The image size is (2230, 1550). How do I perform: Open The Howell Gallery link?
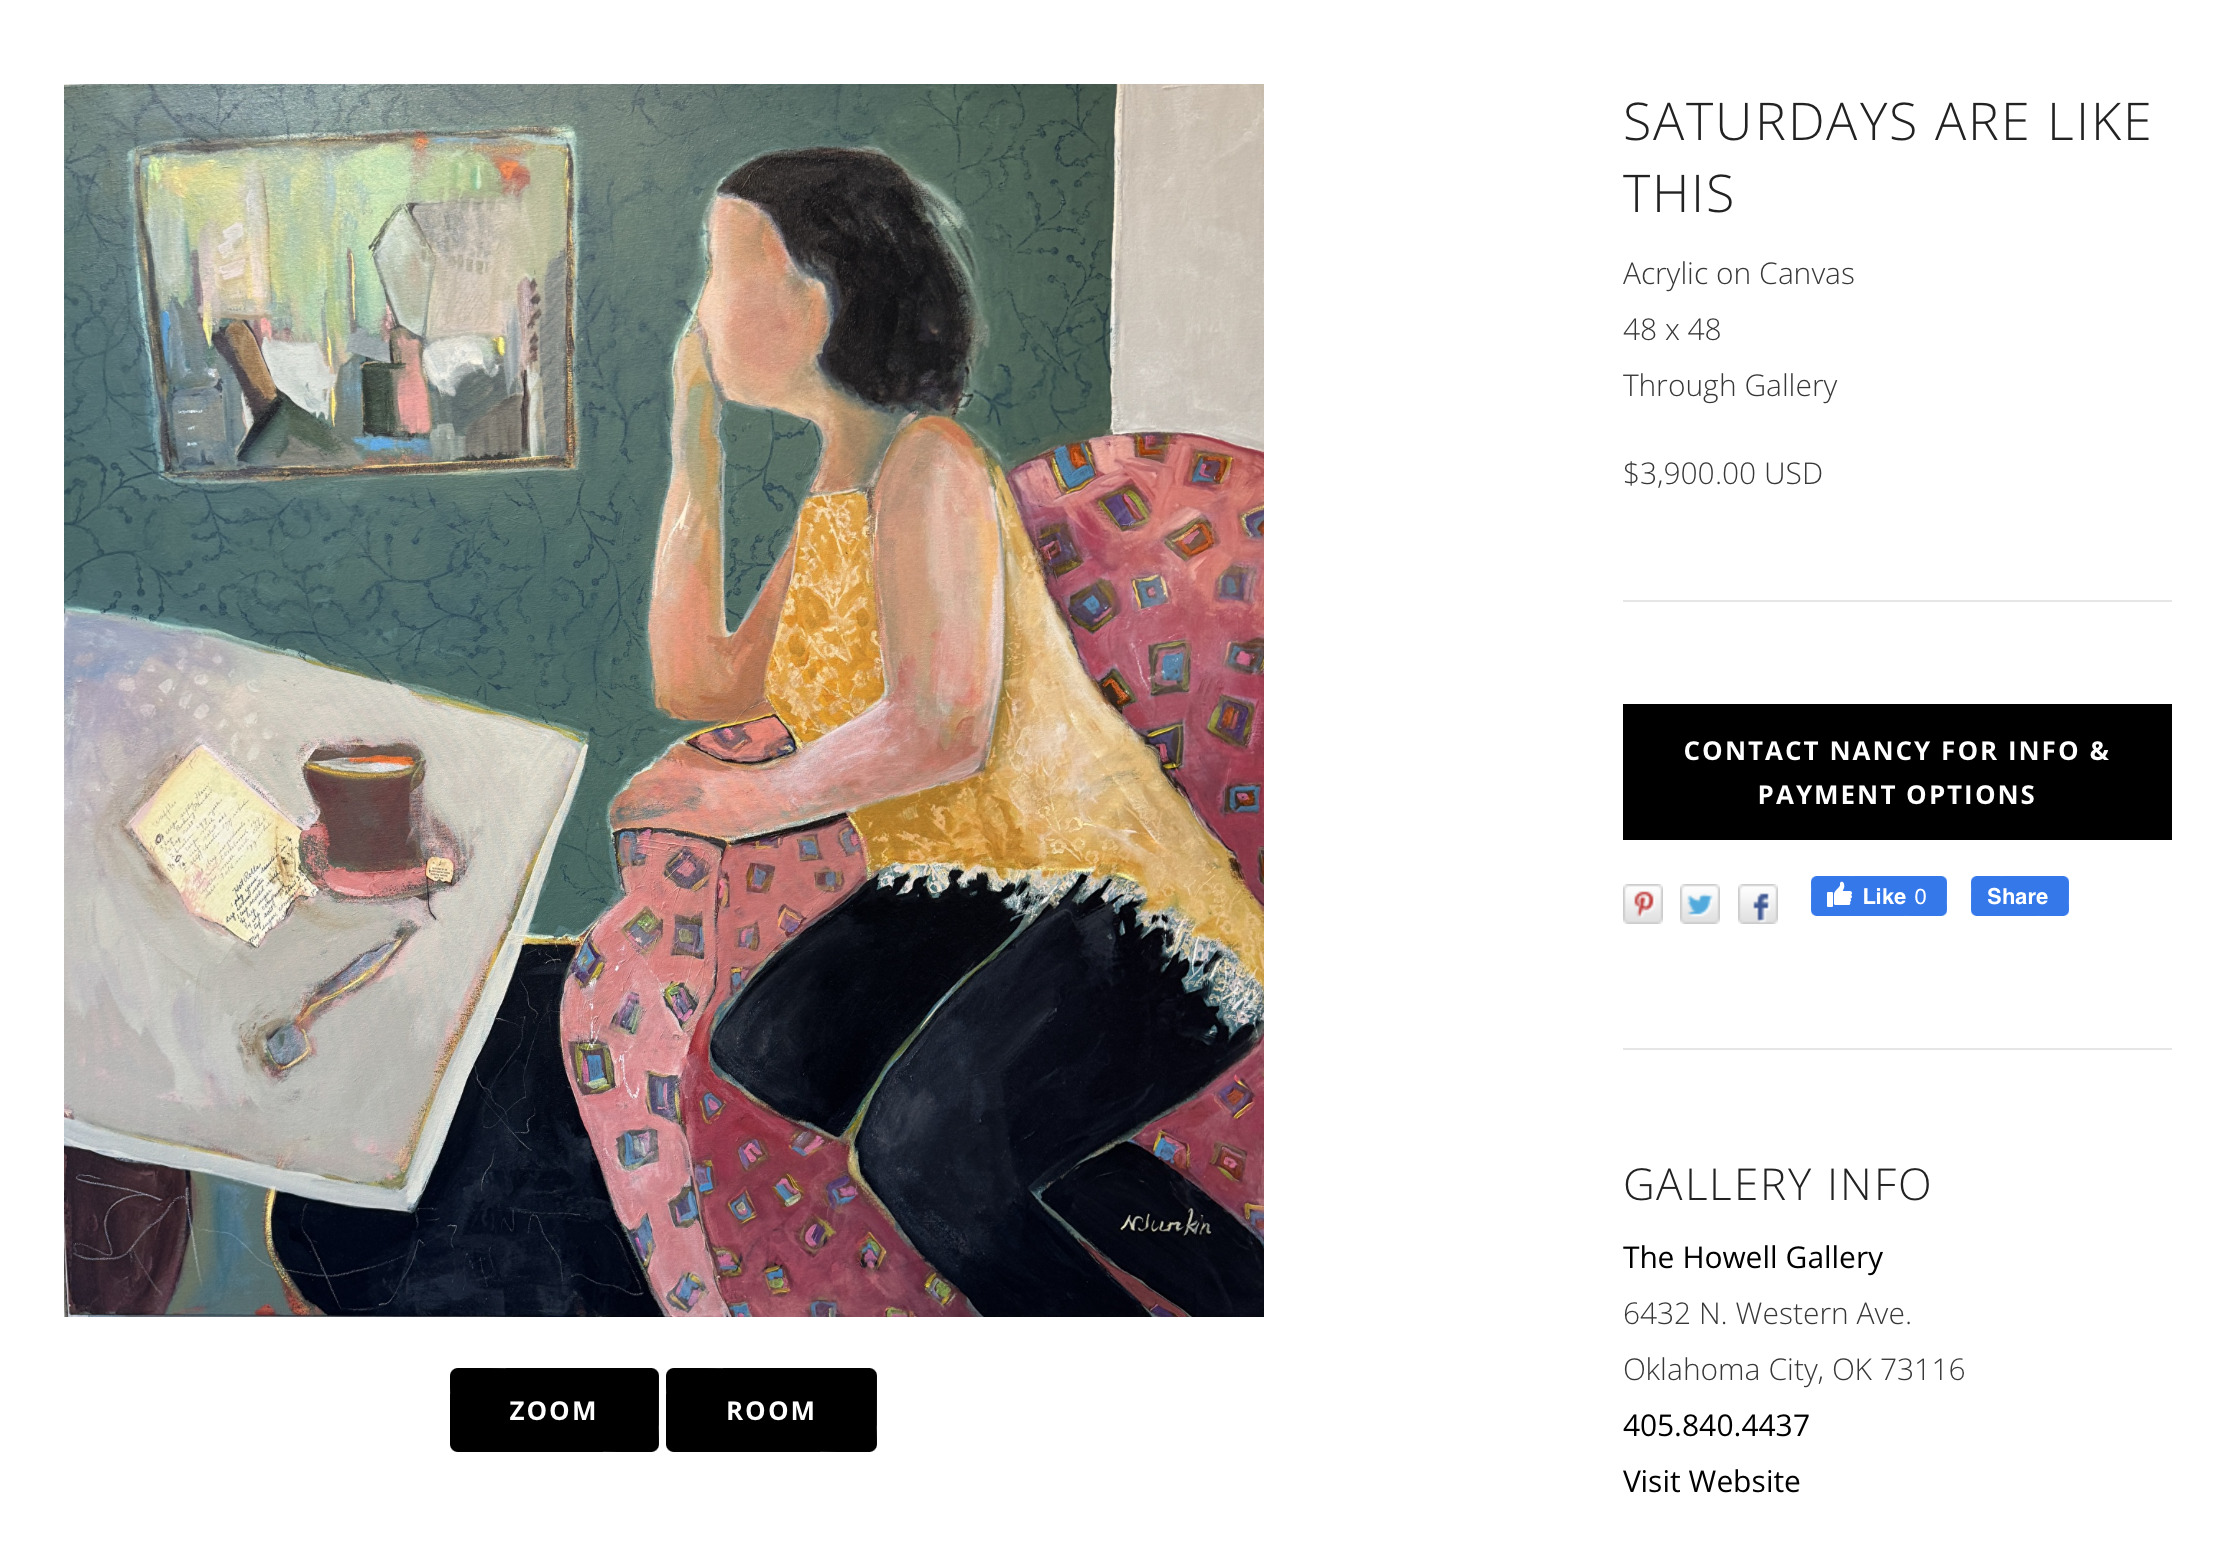point(1752,1257)
